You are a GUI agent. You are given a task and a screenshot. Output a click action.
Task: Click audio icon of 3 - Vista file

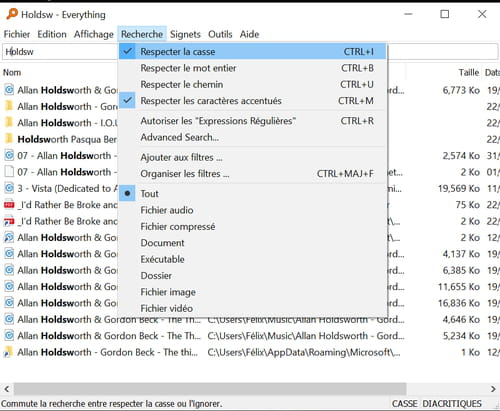click(x=9, y=188)
